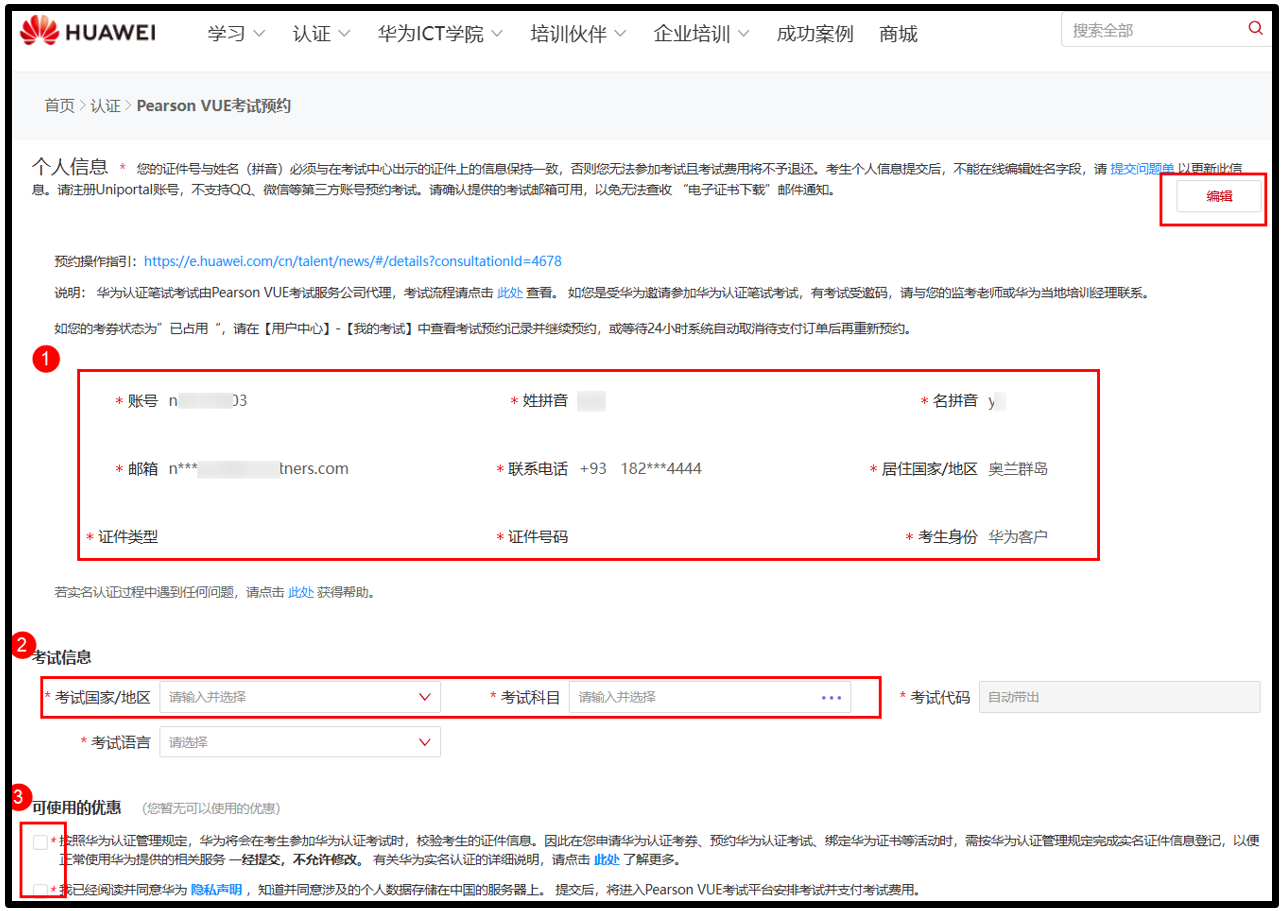Open the 企业培训 menu
This screenshot has height=911, width=1283.
702,34
